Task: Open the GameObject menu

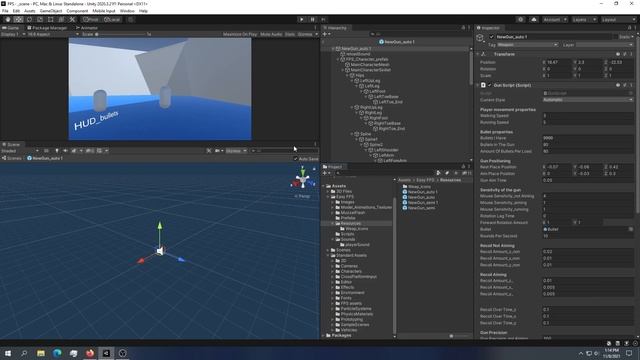Action: pos(51,11)
